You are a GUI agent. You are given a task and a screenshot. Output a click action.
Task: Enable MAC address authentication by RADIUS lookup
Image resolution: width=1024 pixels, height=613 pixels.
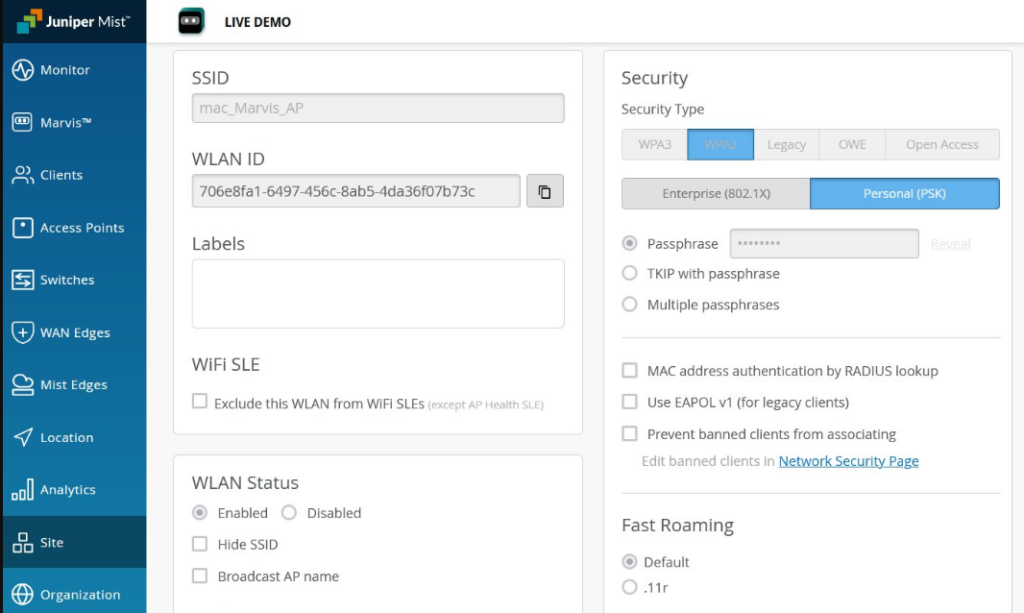tap(630, 371)
